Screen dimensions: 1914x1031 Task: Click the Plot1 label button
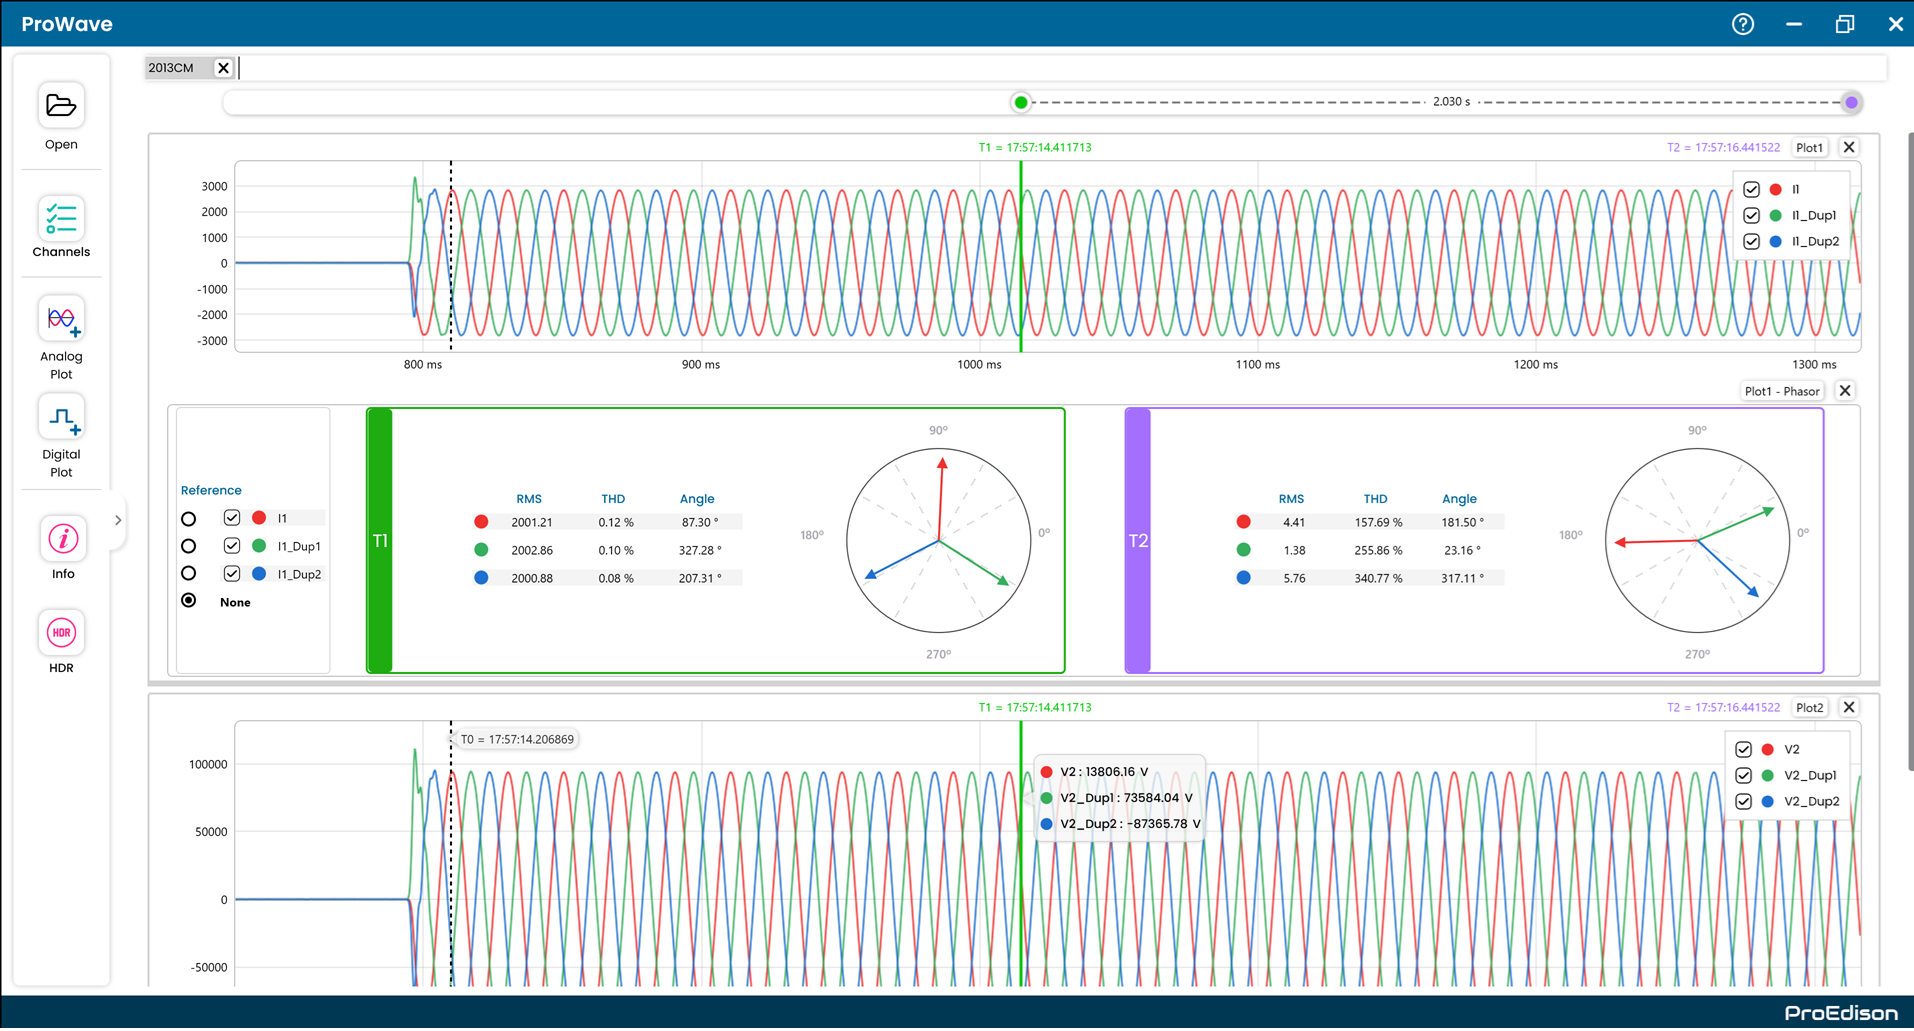tap(1809, 147)
